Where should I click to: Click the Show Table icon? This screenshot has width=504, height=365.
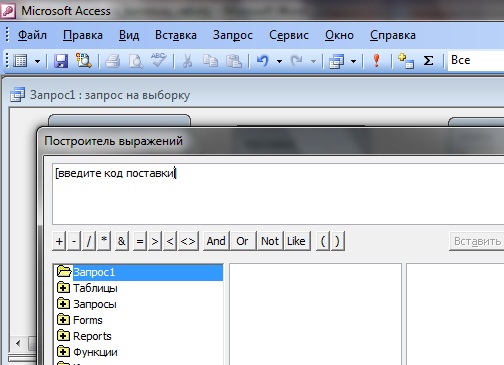click(x=406, y=61)
